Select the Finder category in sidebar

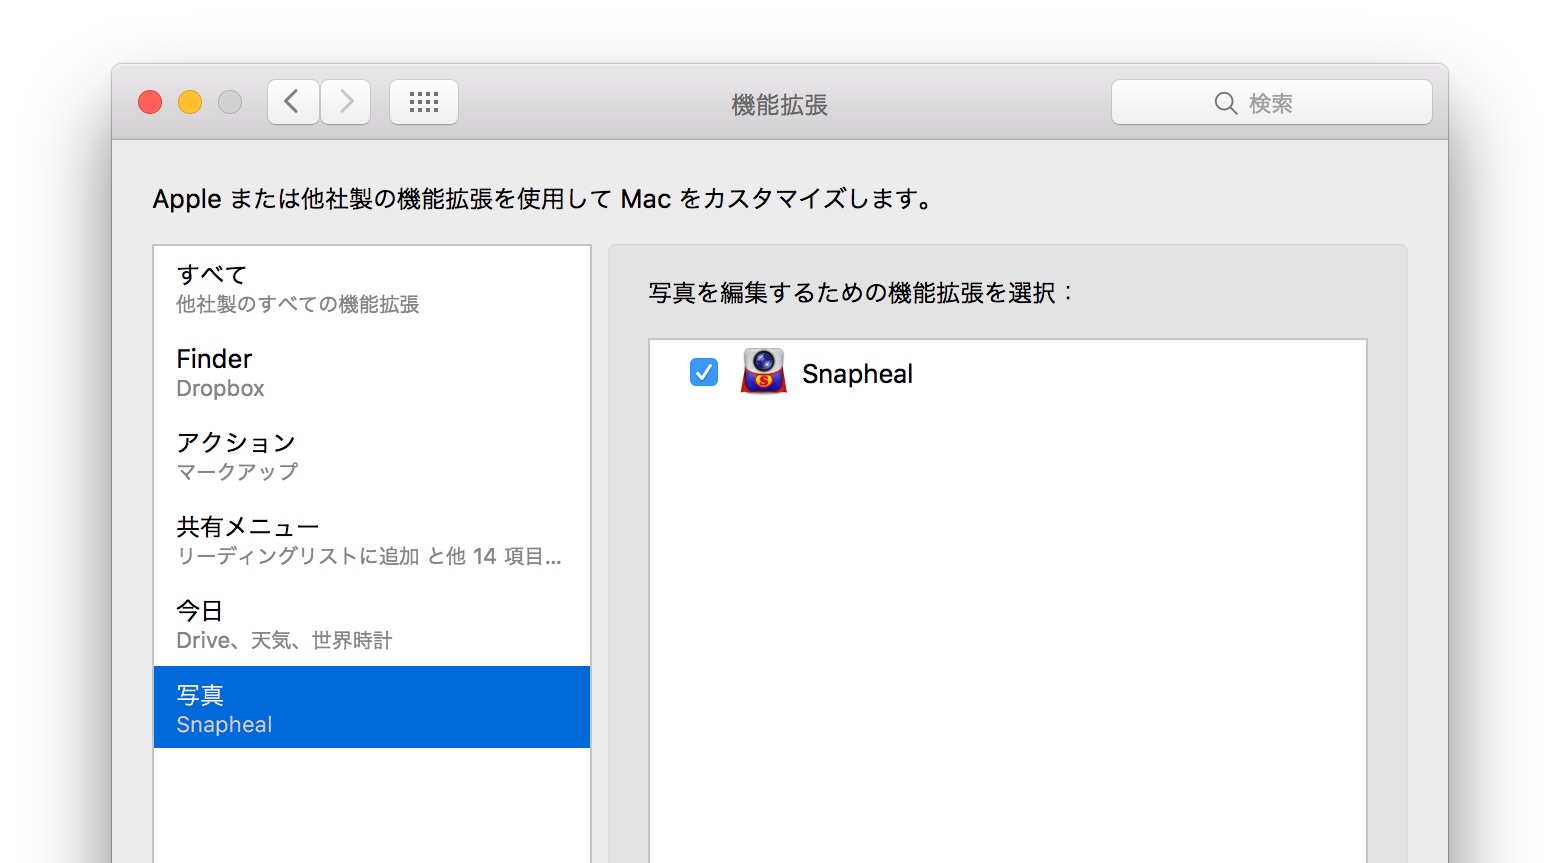click(372, 372)
